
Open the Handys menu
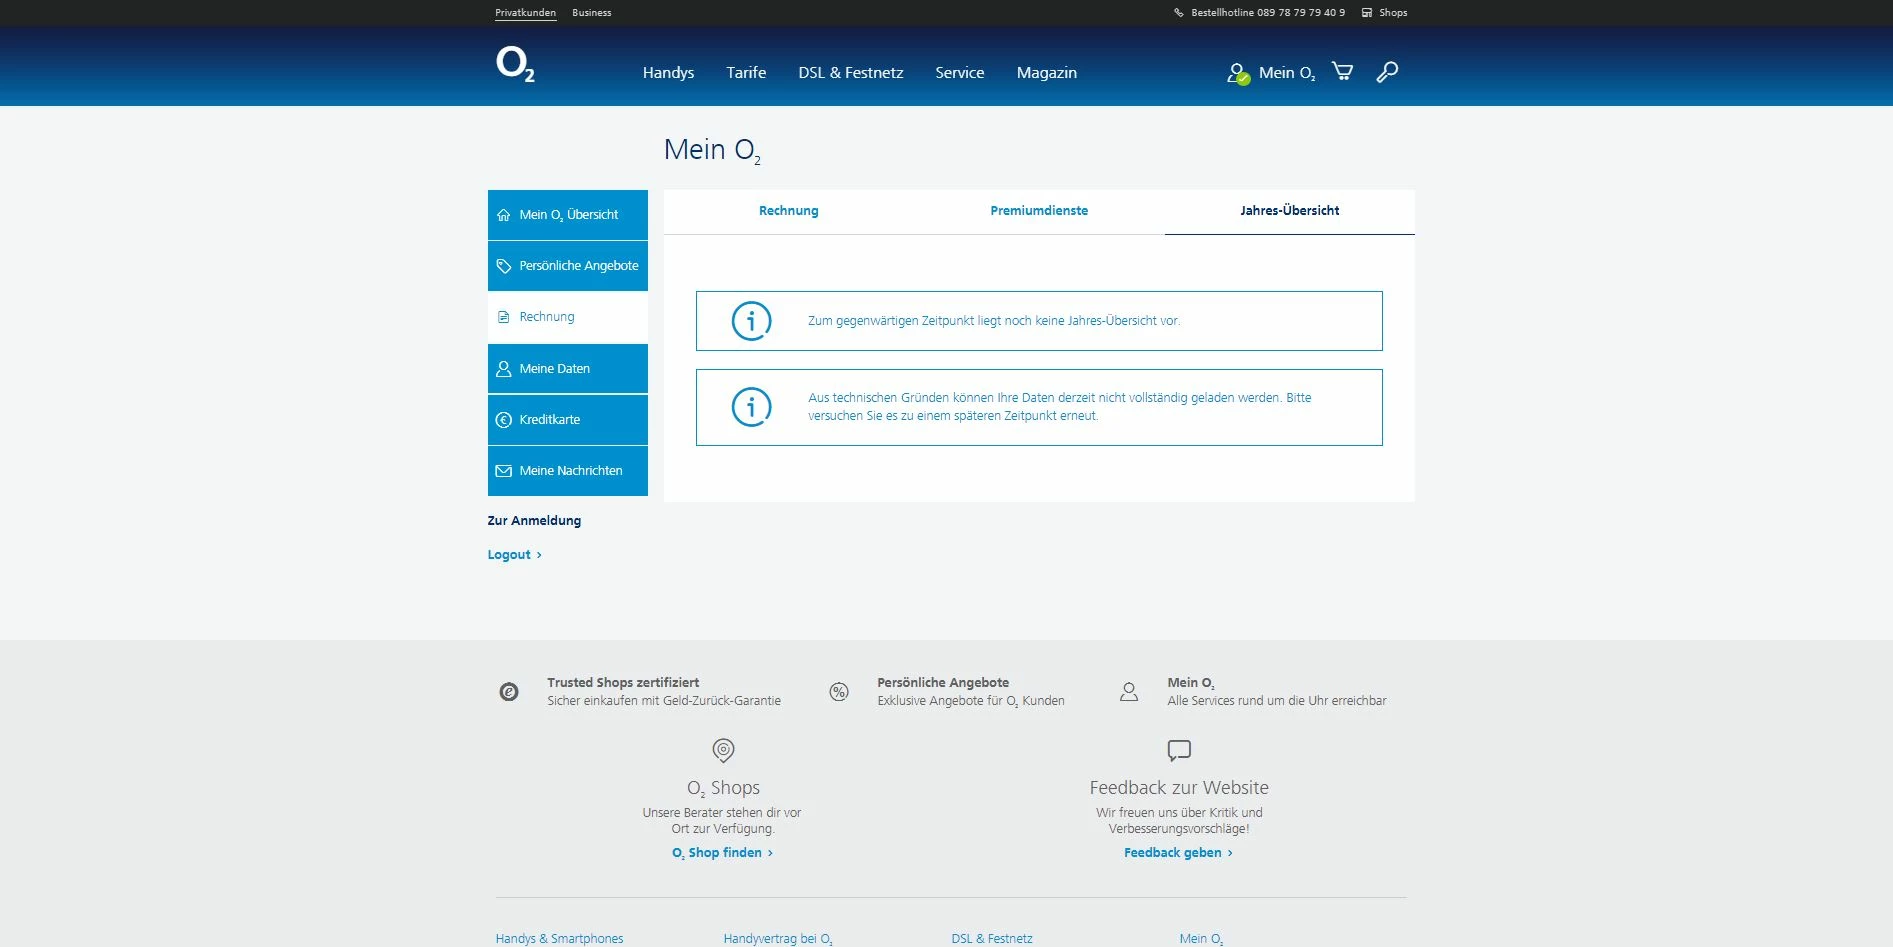pyautogui.click(x=668, y=73)
